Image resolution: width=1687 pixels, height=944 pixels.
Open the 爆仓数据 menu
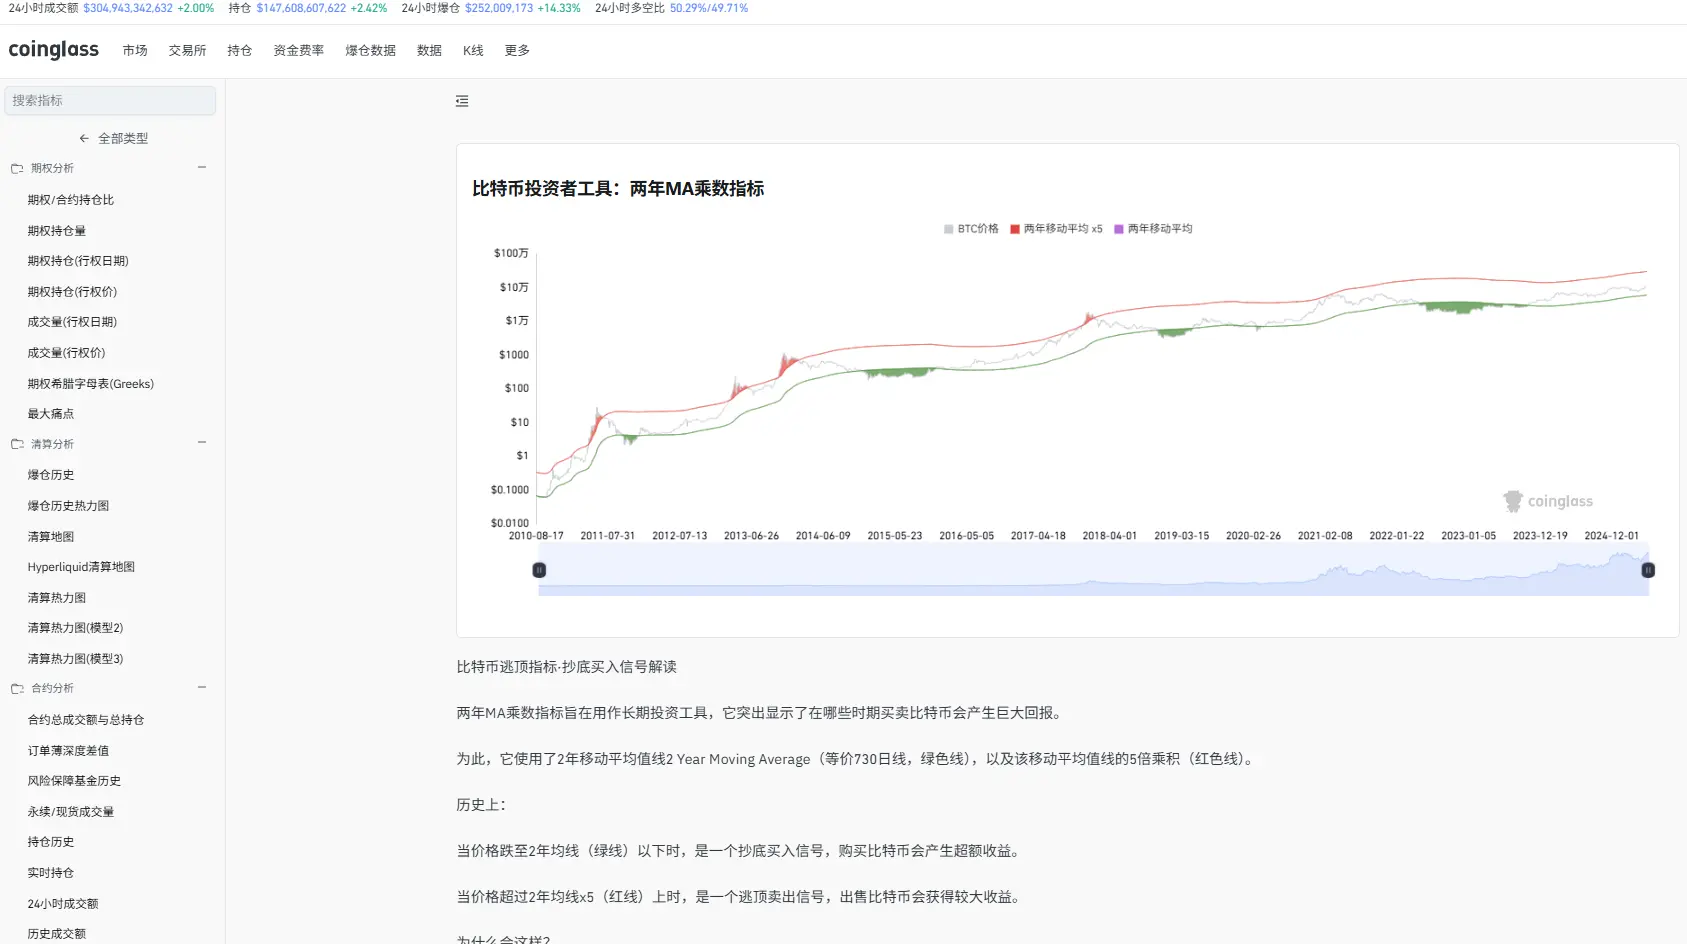371,51
